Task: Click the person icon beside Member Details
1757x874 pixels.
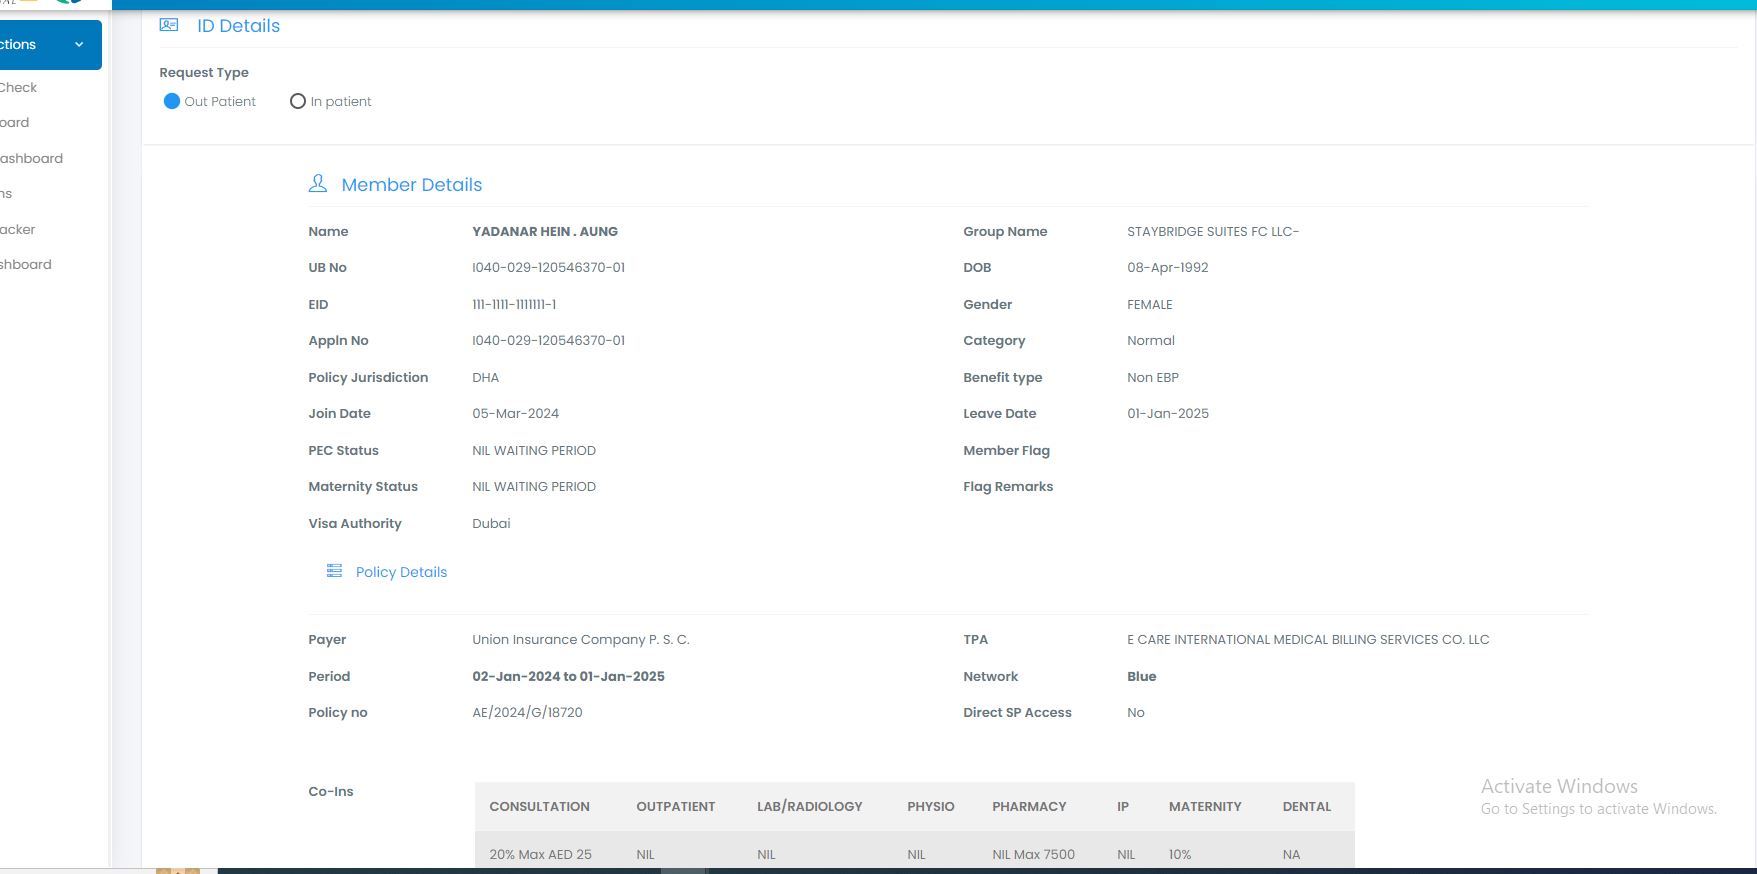Action: [x=318, y=184]
